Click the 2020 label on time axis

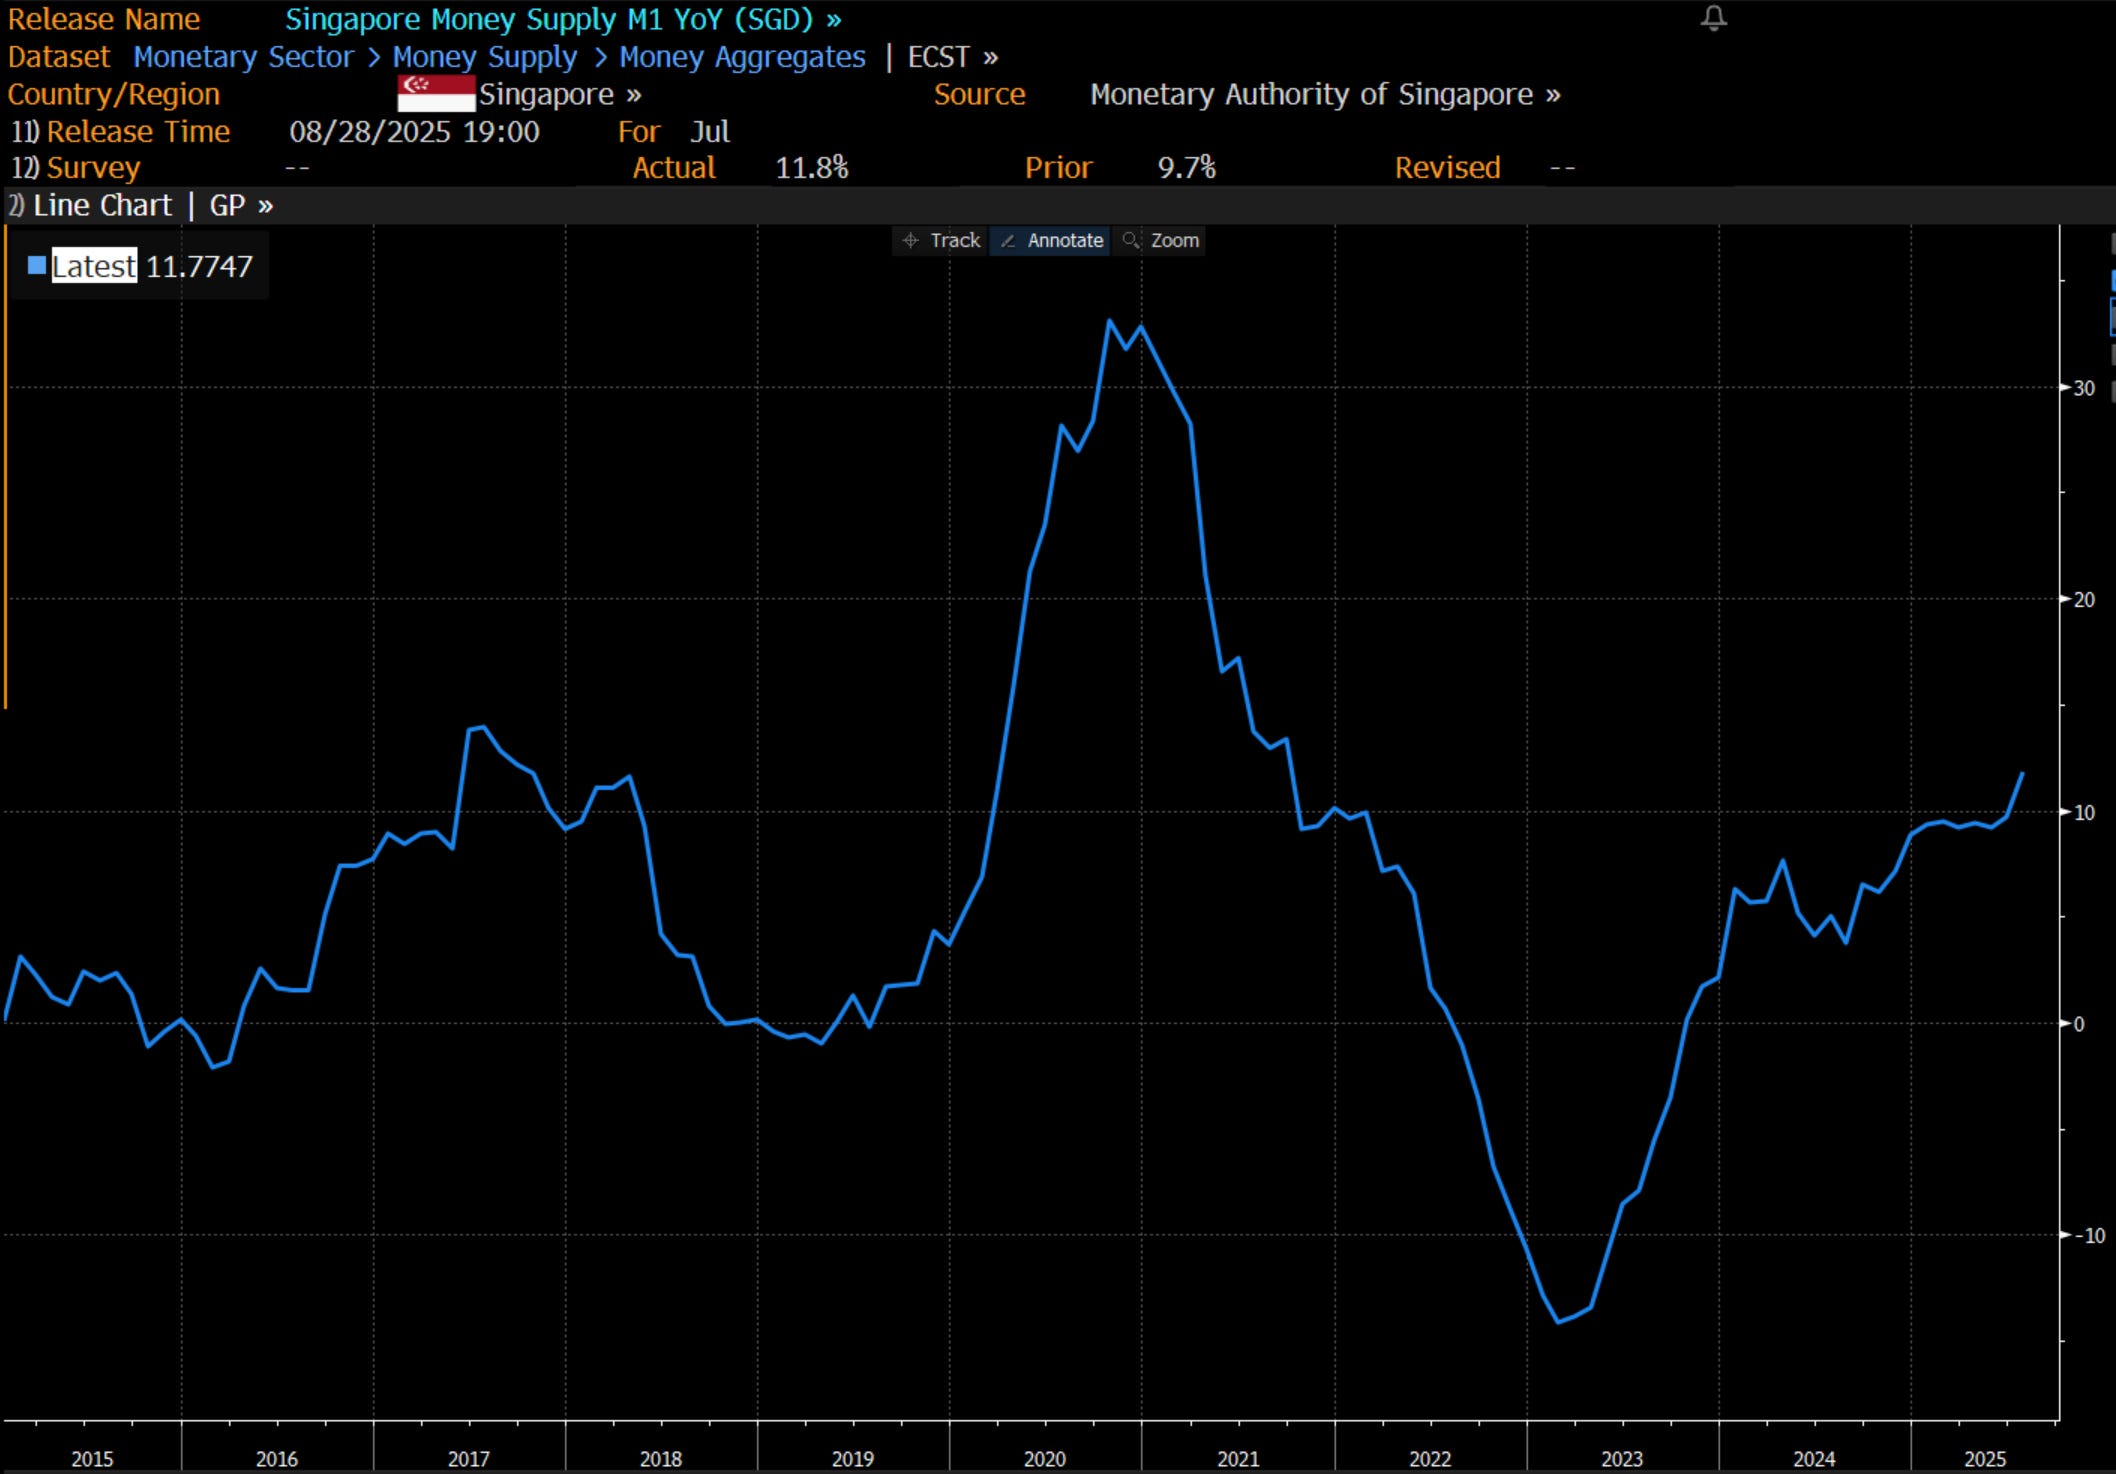coord(1044,1459)
